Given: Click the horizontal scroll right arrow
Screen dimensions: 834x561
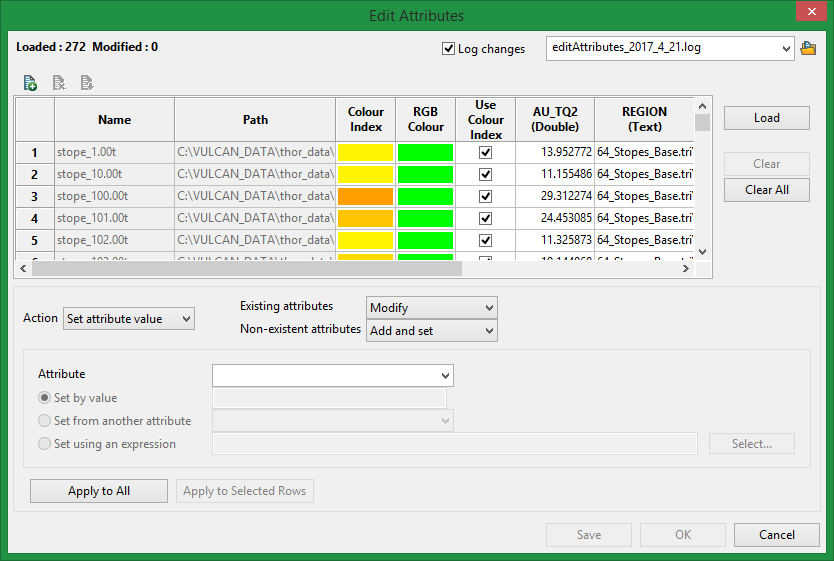Looking at the screenshot, I should click(x=687, y=269).
